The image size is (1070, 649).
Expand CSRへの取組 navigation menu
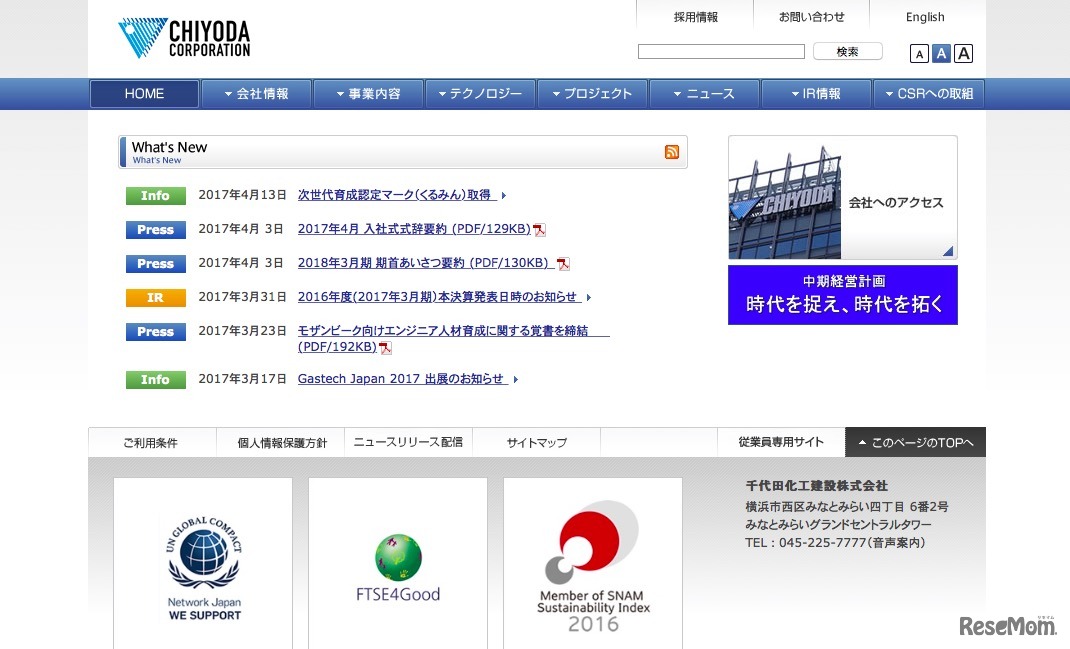point(929,93)
